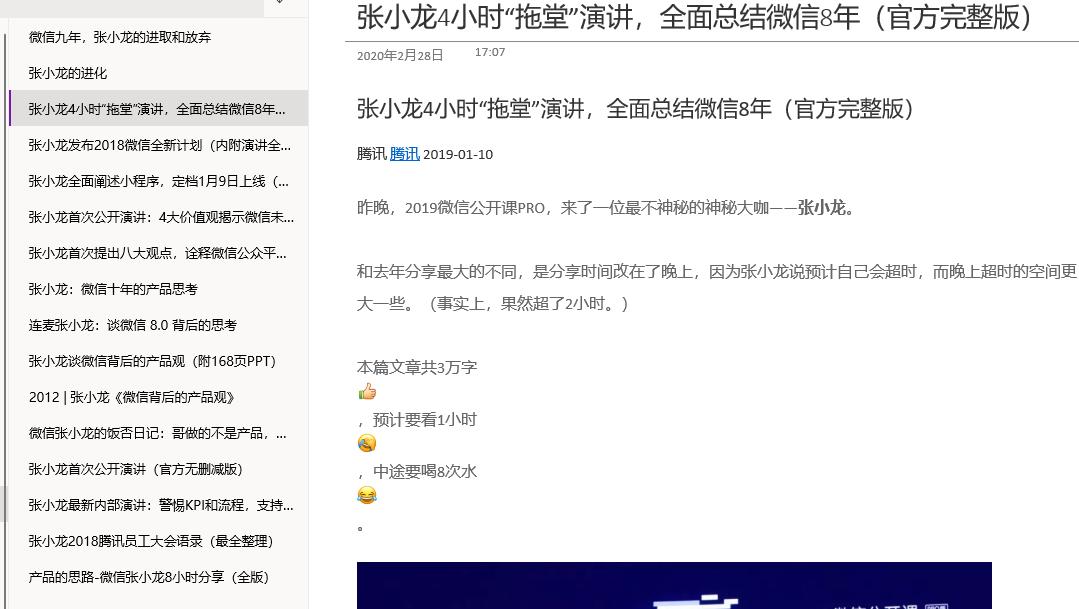Click the thumbs-up emoji in the article
Image resolution: width=1079 pixels, height=609 pixels.
coord(367,392)
